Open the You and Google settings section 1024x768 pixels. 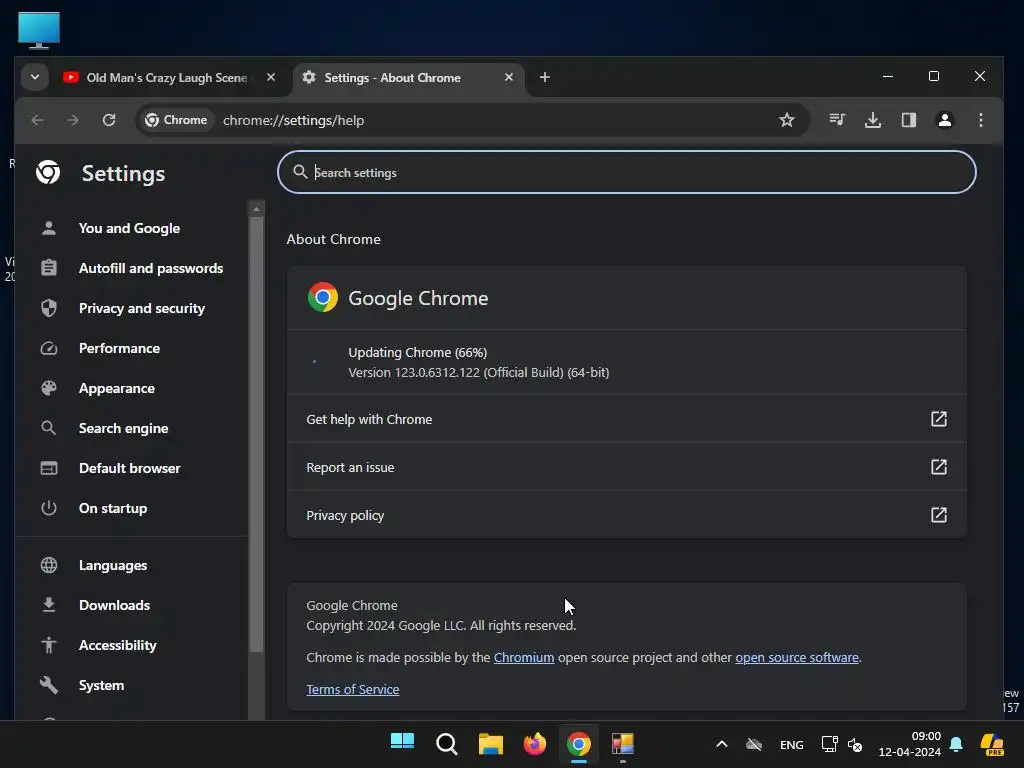(x=129, y=229)
